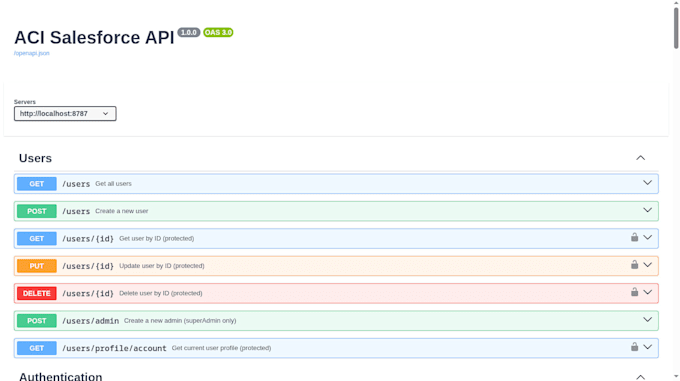
Task: Click 'Delete user by ID (protected)' text
Action: pyautogui.click(x=161, y=293)
